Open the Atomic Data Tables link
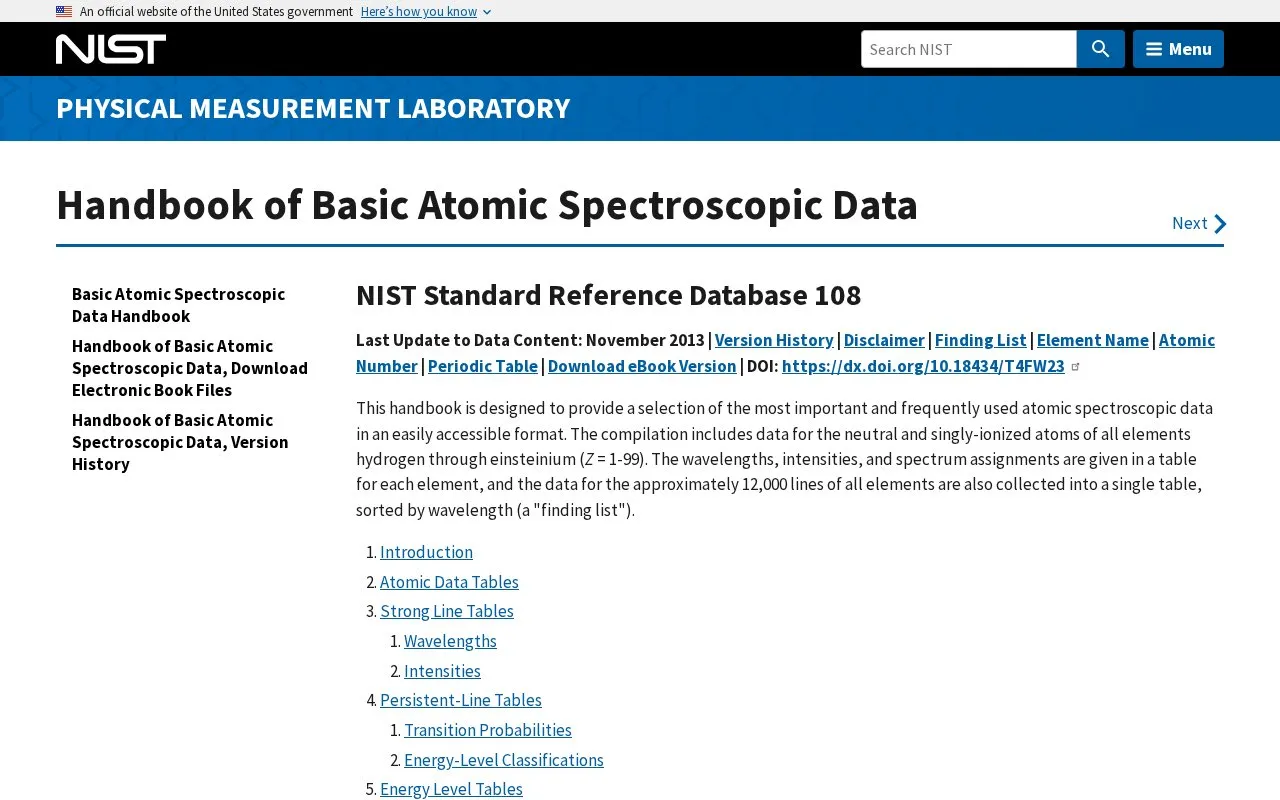Viewport: 1280px width, 800px height. [x=449, y=582]
